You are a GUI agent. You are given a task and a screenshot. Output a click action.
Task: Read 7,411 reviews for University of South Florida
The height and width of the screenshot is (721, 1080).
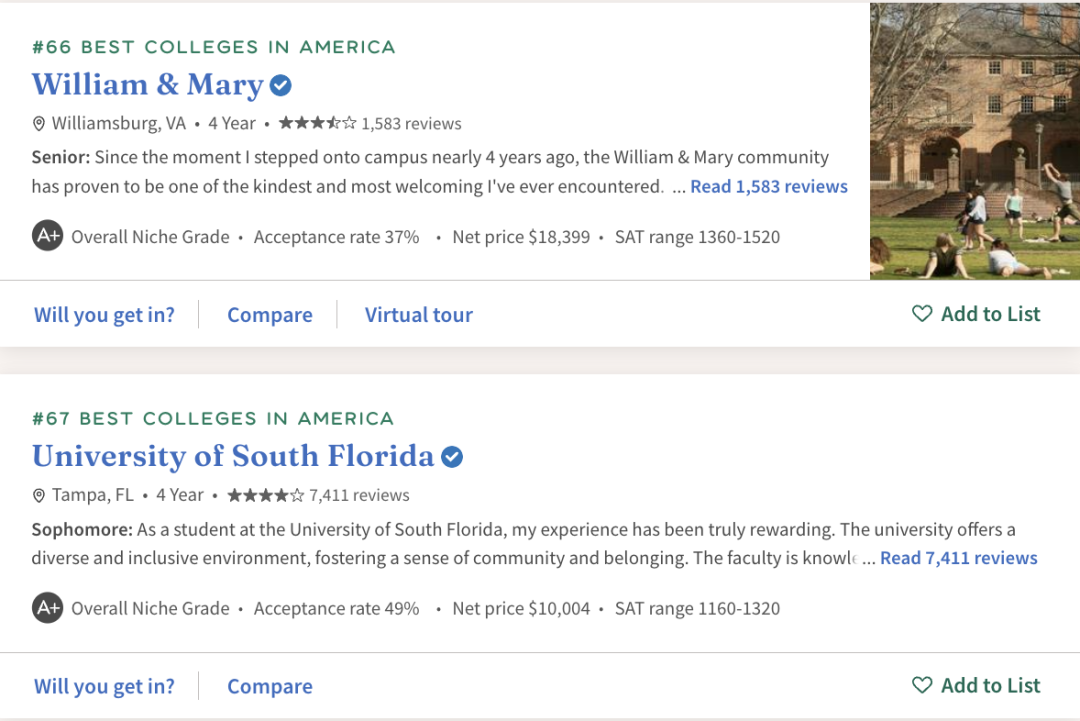tap(958, 558)
